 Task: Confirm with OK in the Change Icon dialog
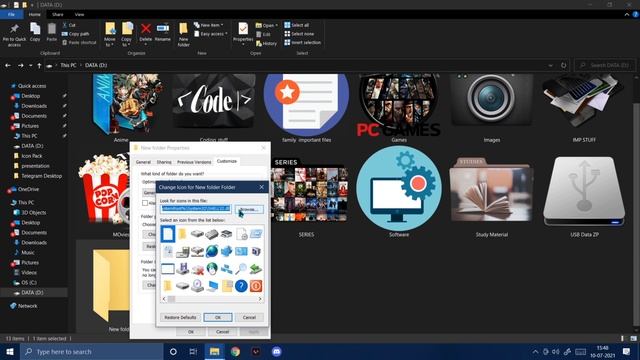coord(218,317)
